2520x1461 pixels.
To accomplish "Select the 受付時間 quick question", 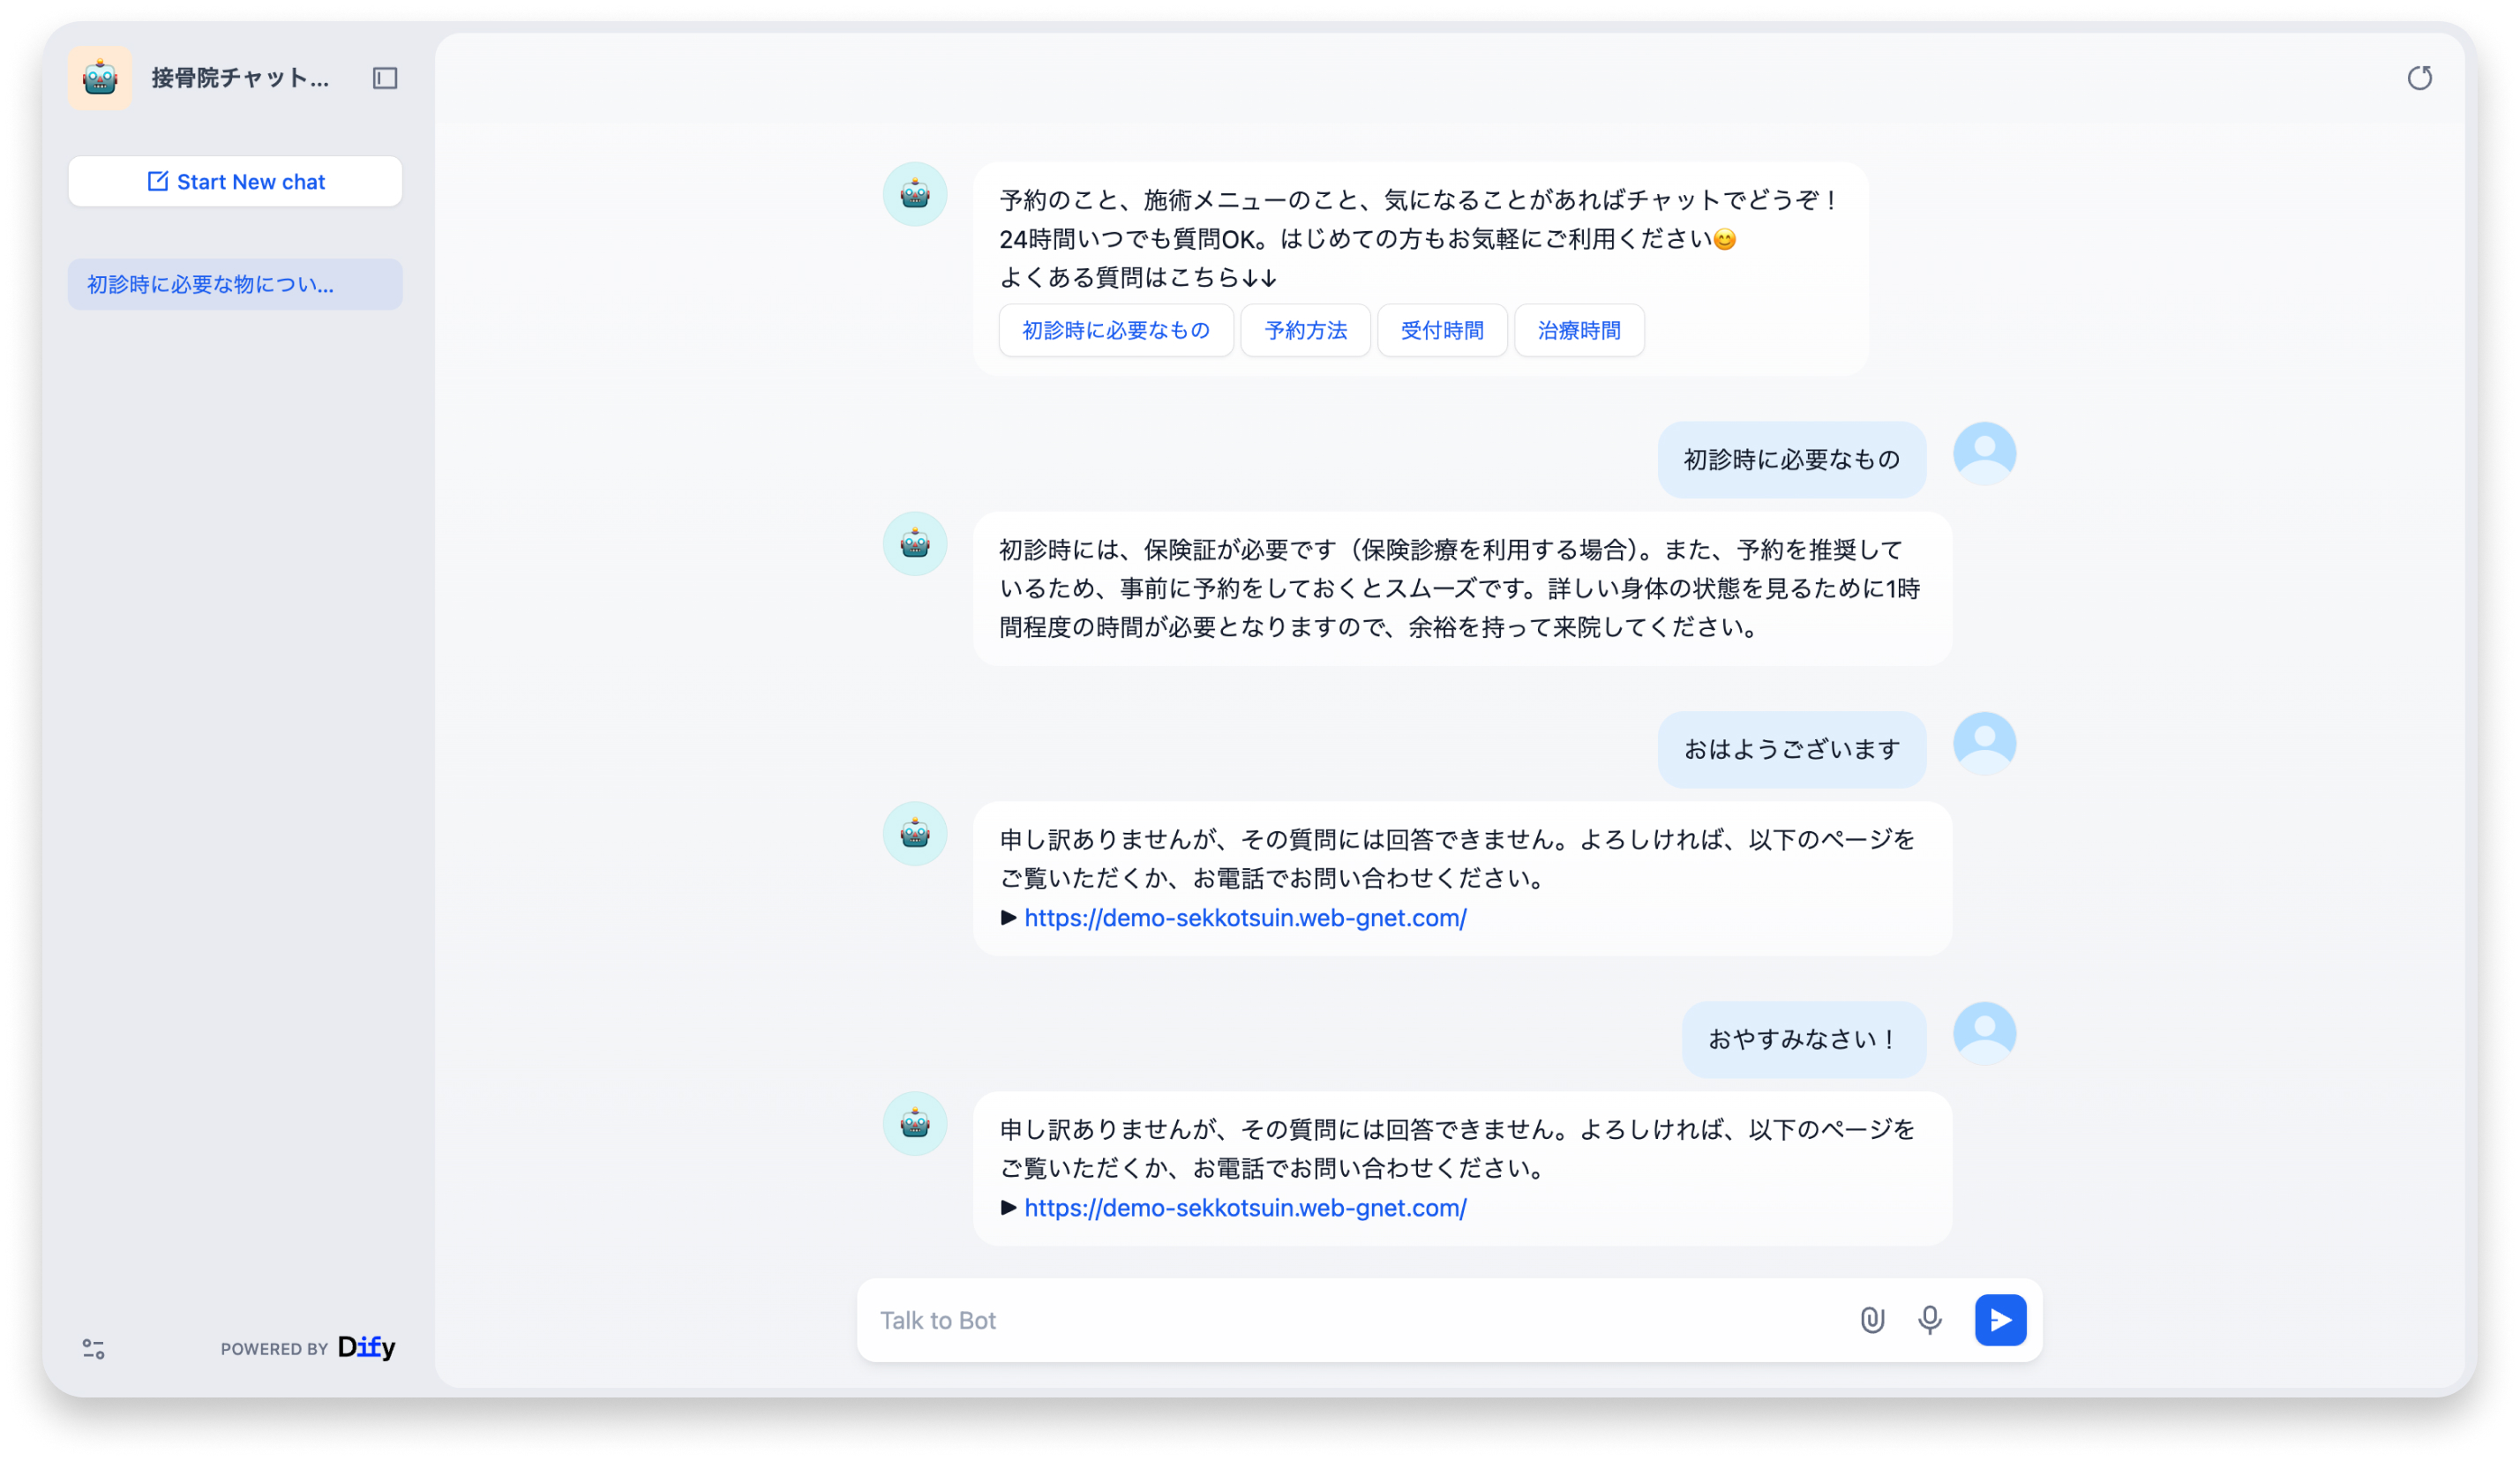I will (x=1442, y=330).
